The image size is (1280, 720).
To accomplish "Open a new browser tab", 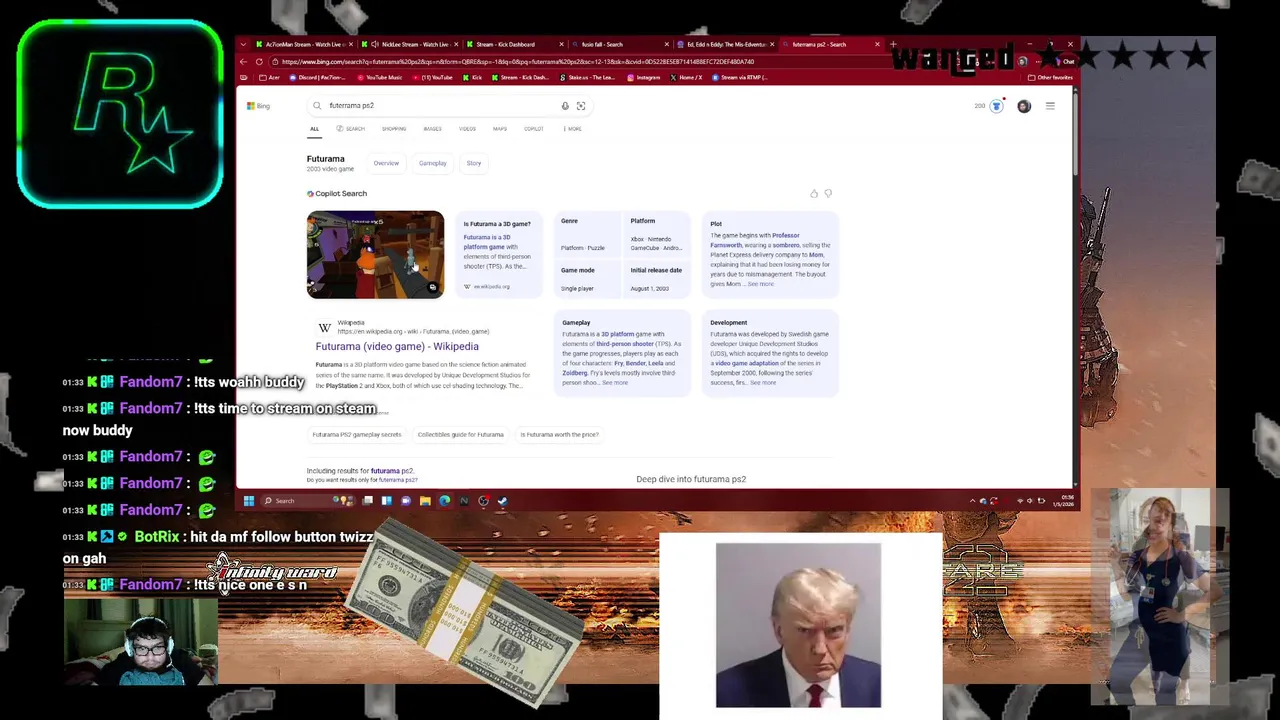I will point(893,44).
